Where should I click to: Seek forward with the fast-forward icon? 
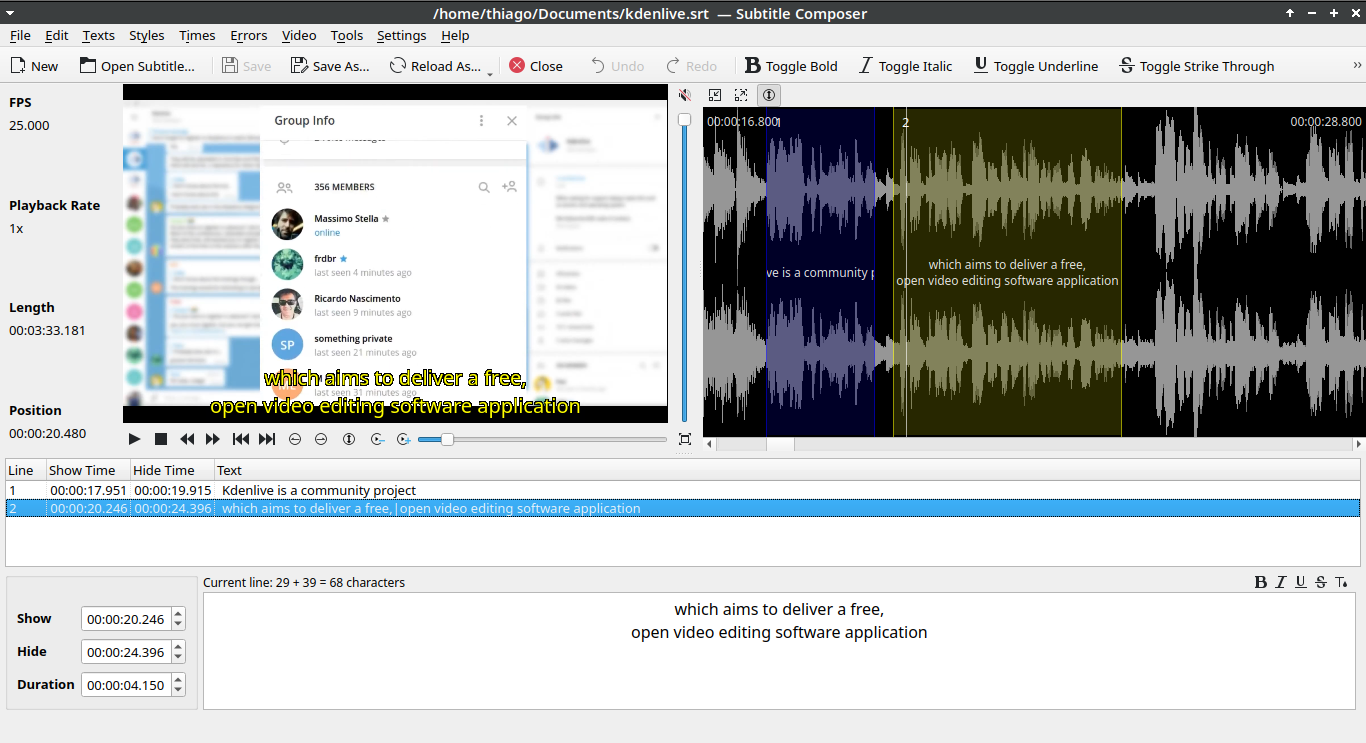point(213,439)
